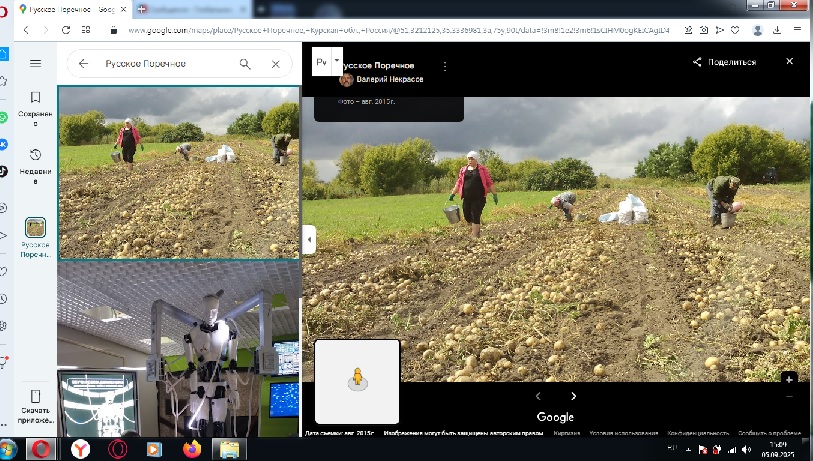
Task: Open Recents in the sidebar
Action: click(35, 162)
